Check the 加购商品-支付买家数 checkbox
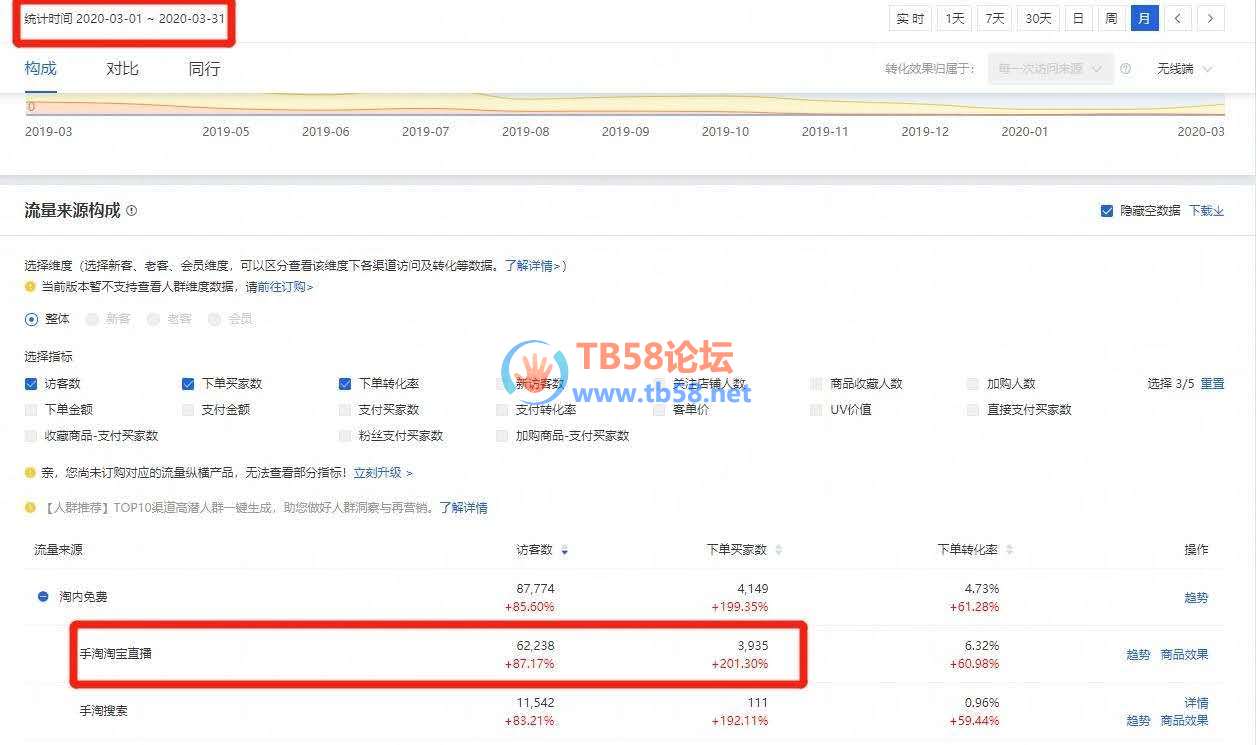Screen dimensions: 1256x745 click(x=502, y=435)
